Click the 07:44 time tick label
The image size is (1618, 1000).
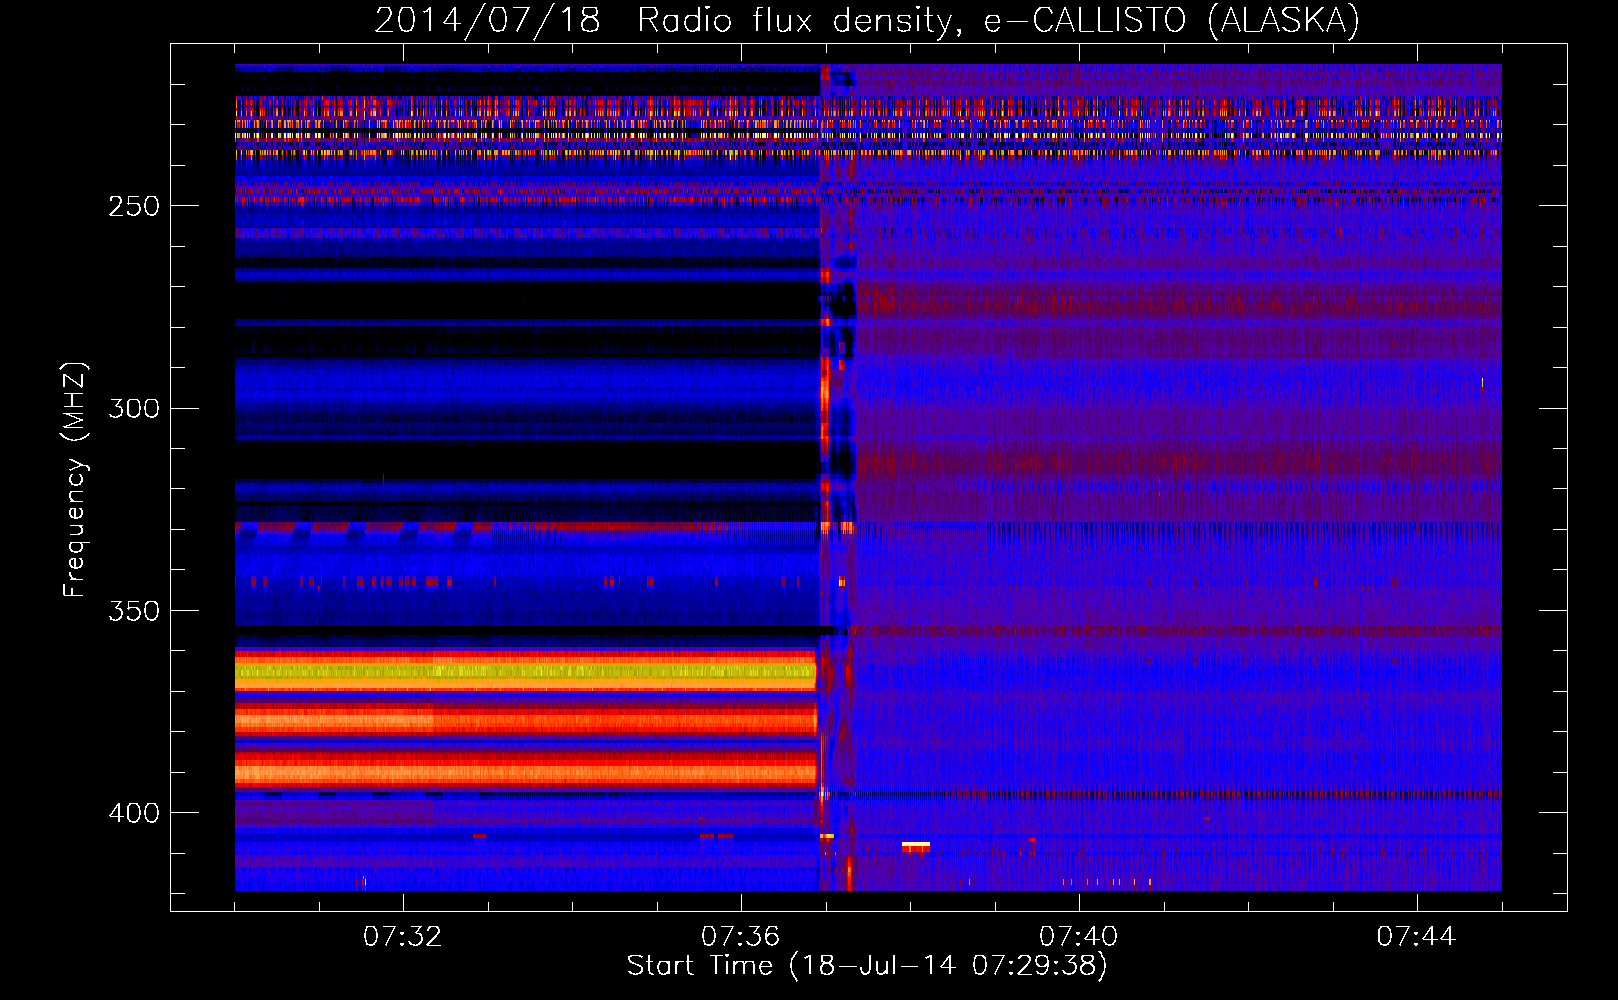[1416, 936]
